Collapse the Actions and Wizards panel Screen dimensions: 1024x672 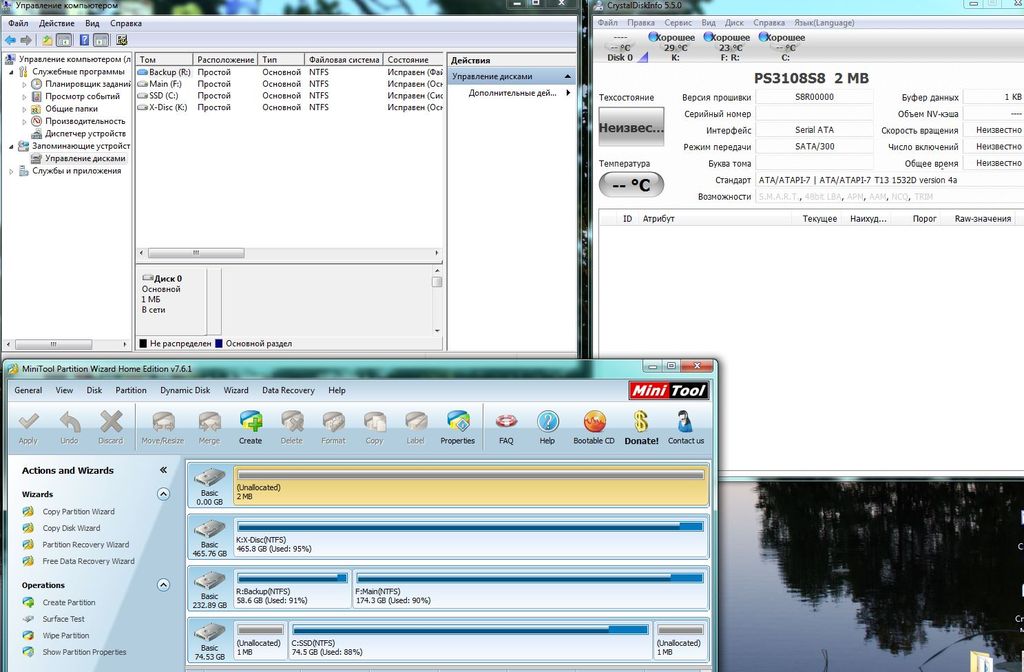[163, 470]
